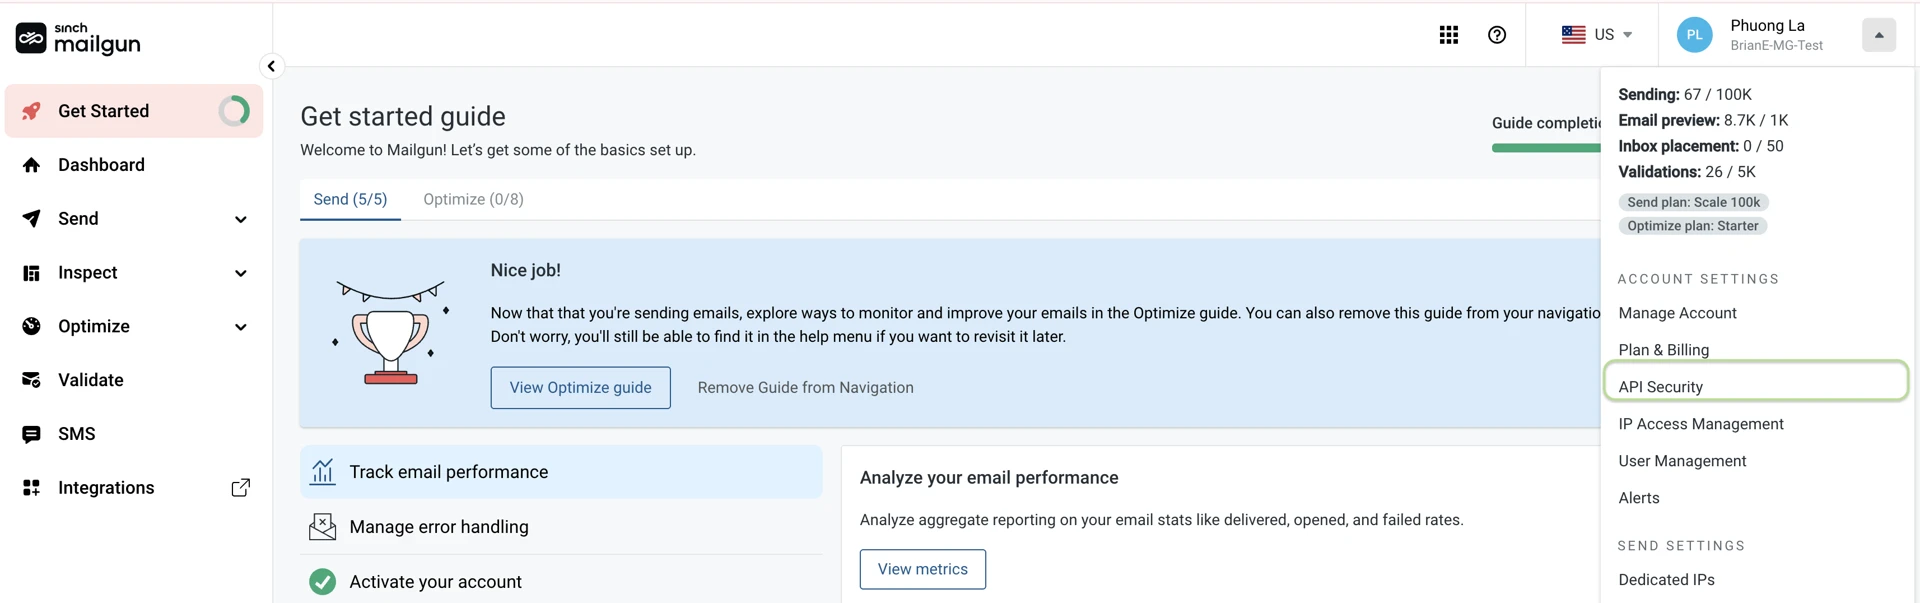Screen dimensions: 1920x603
Task: Open IP Access Management
Action: 1700,424
